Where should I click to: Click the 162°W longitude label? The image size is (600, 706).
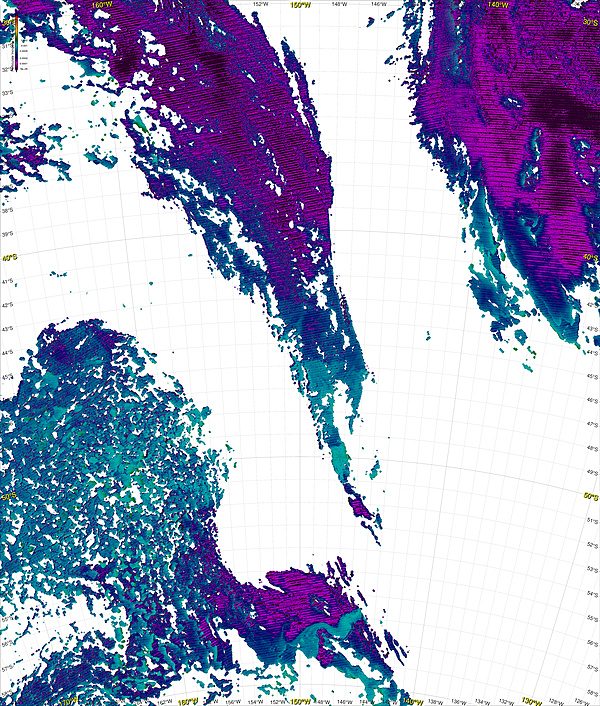click(x=167, y=701)
